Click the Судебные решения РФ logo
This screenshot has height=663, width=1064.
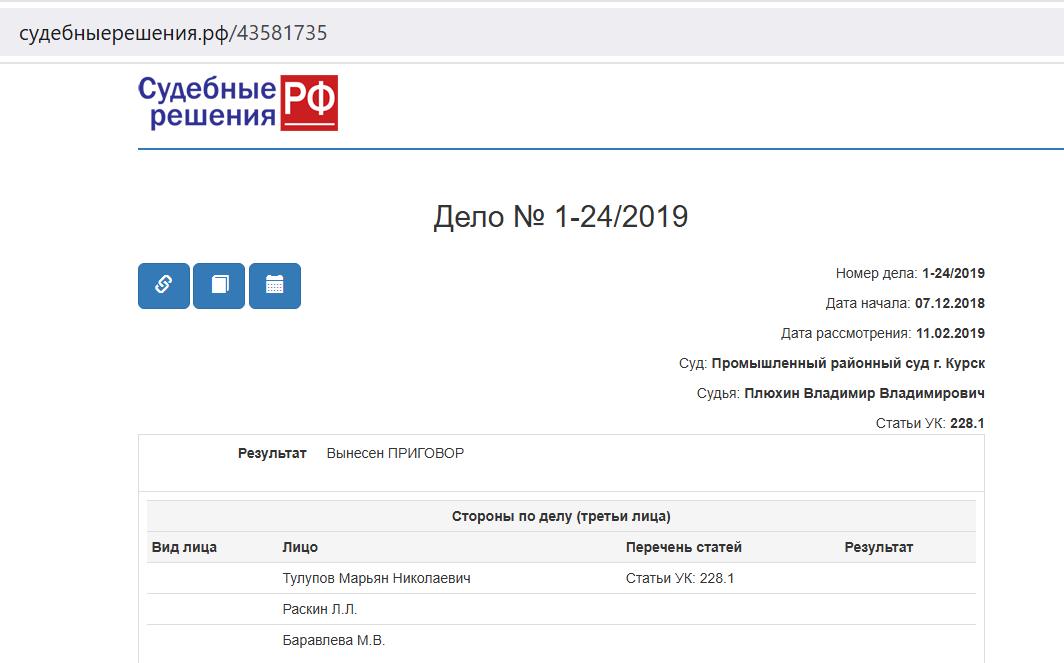click(x=238, y=103)
